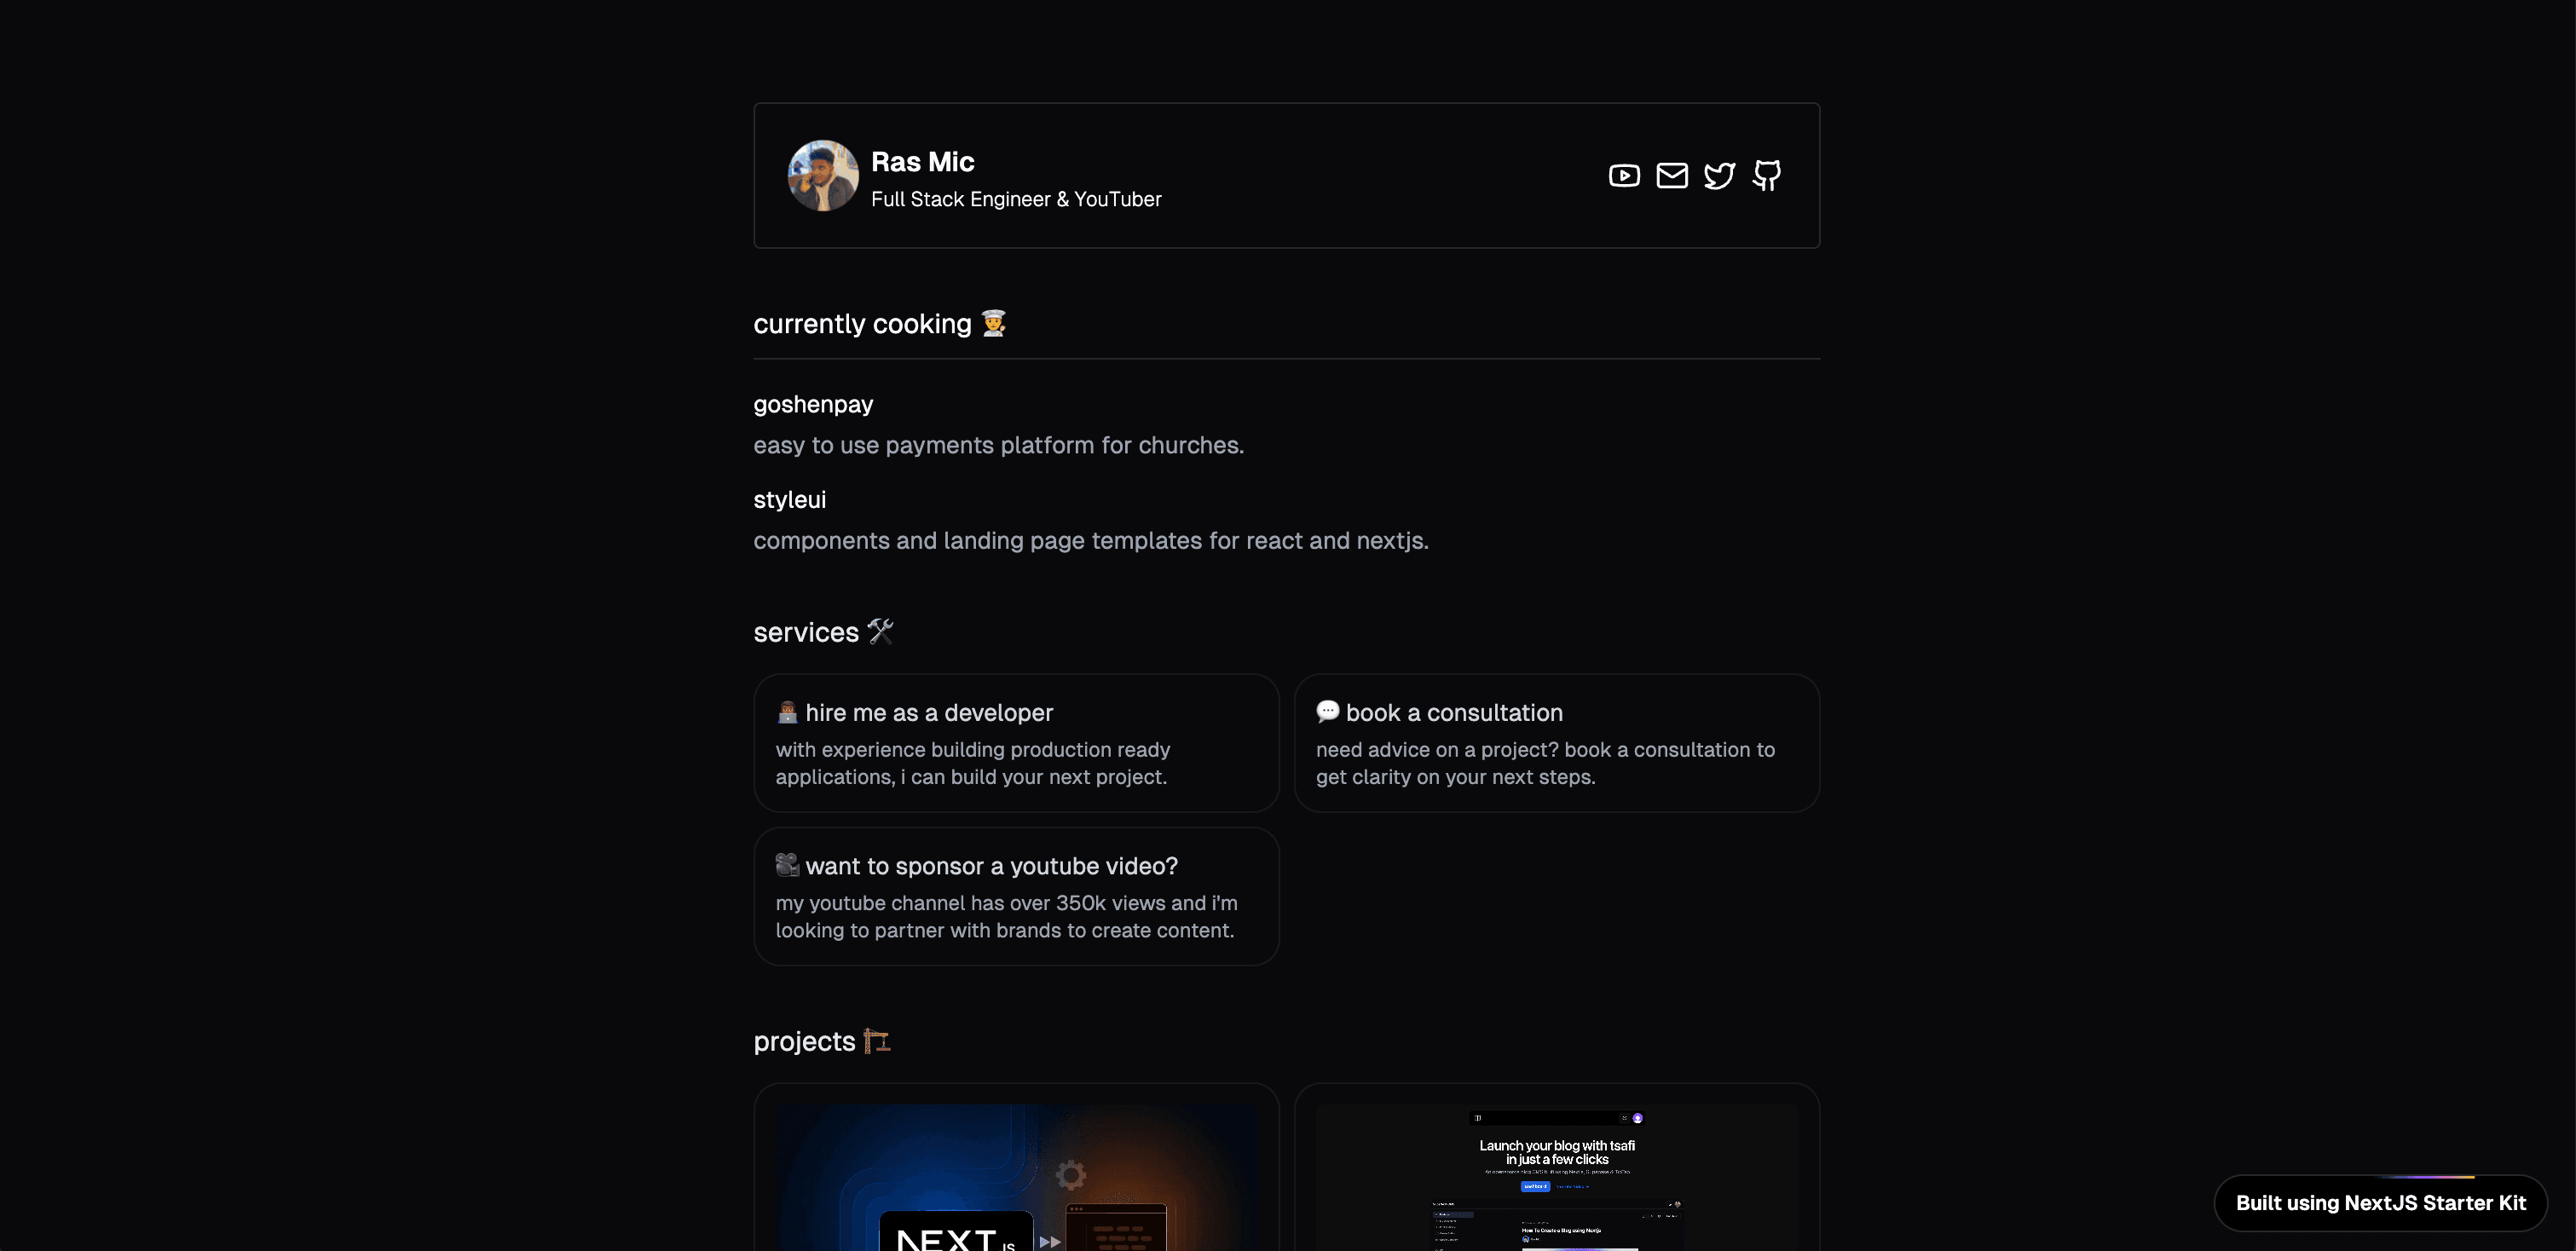The image size is (2576, 1251).
Task: Open the tsafi blog project thumbnail
Action: coord(1556,1177)
